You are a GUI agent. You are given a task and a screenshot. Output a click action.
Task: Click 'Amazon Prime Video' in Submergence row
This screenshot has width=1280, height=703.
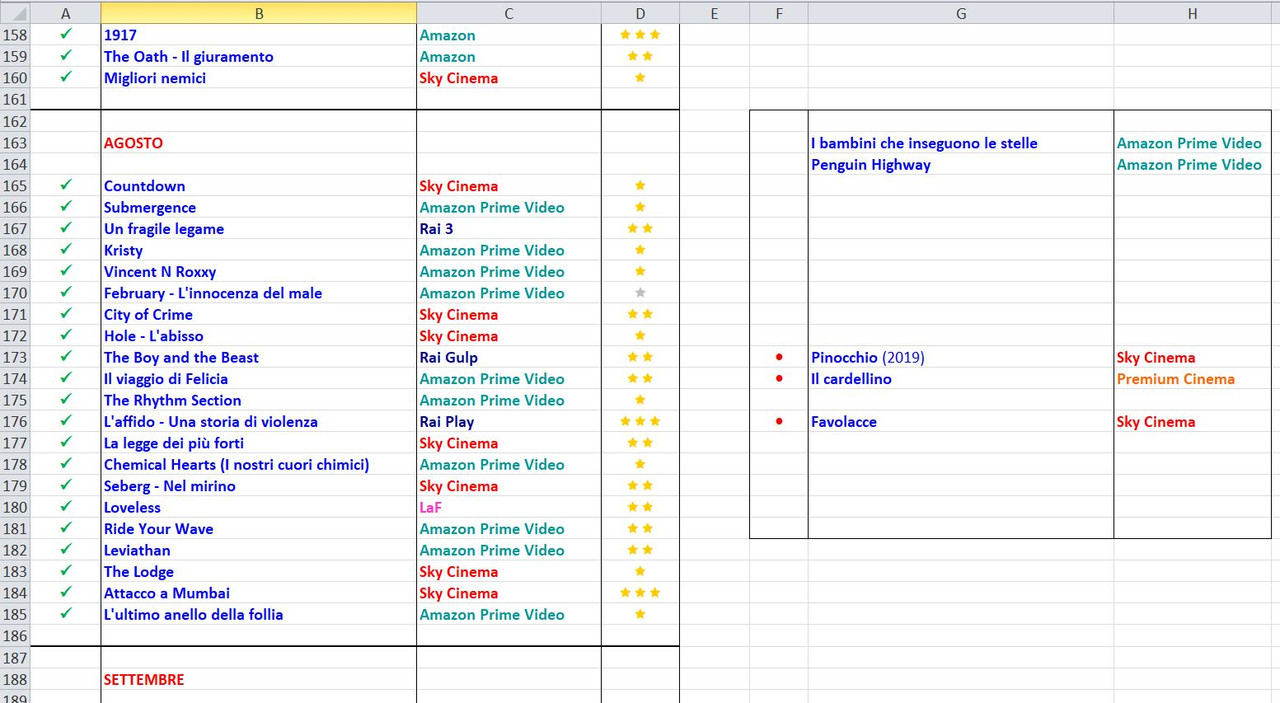point(508,207)
